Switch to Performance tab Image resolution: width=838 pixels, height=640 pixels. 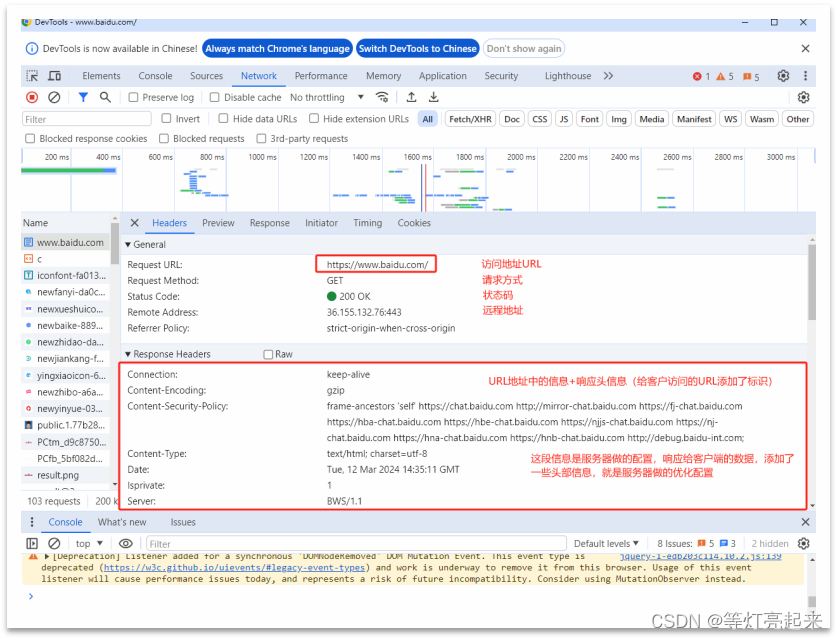[321, 76]
